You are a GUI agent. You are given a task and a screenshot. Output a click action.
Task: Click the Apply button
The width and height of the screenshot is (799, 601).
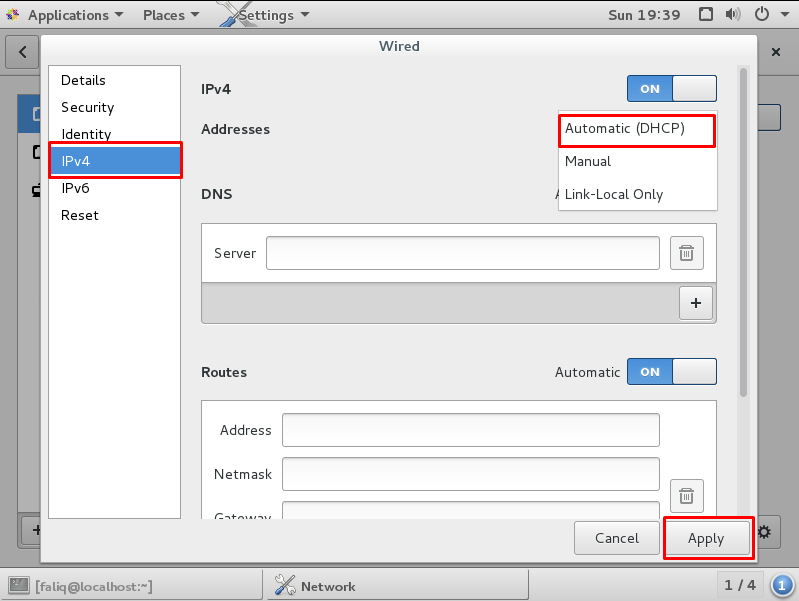click(706, 538)
